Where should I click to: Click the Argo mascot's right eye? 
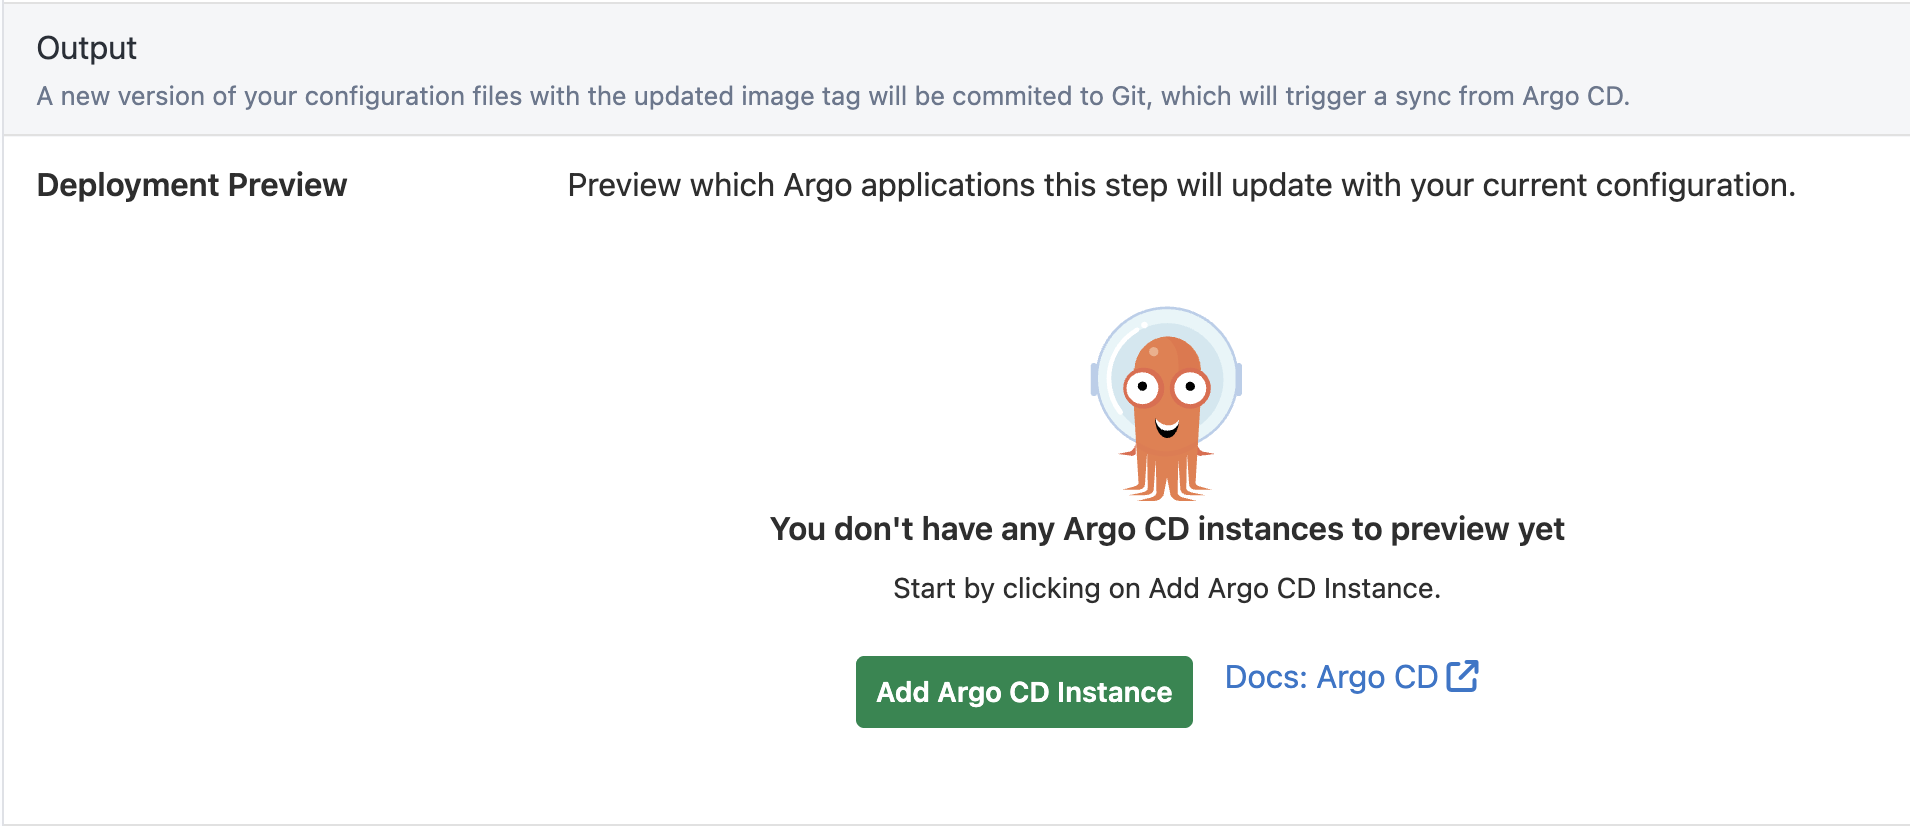coord(1191,386)
